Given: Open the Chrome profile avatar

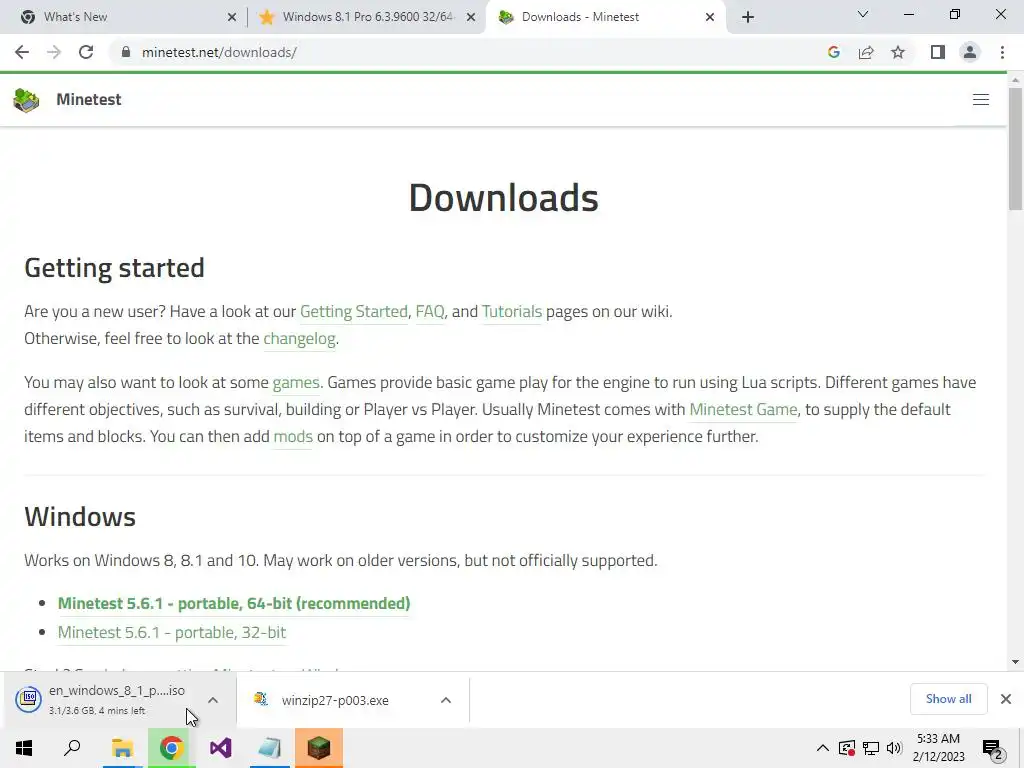Looking at the screenshot, I should point(970,52).
